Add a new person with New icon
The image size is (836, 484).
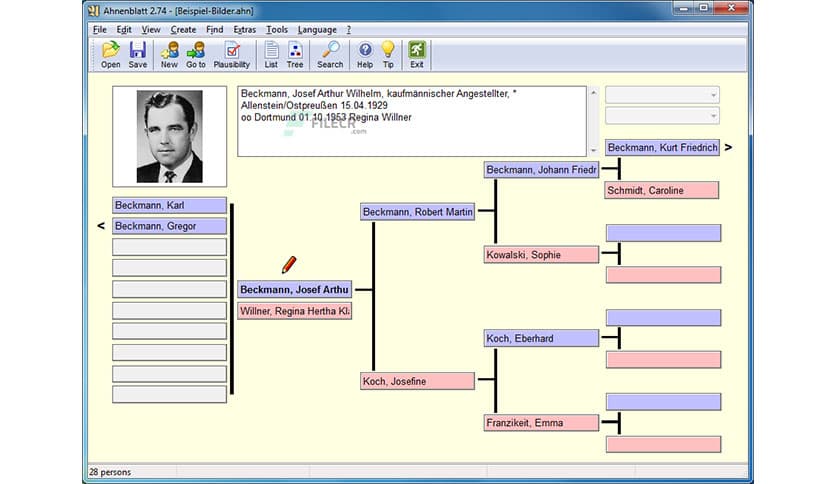click(x=169, y=54)
